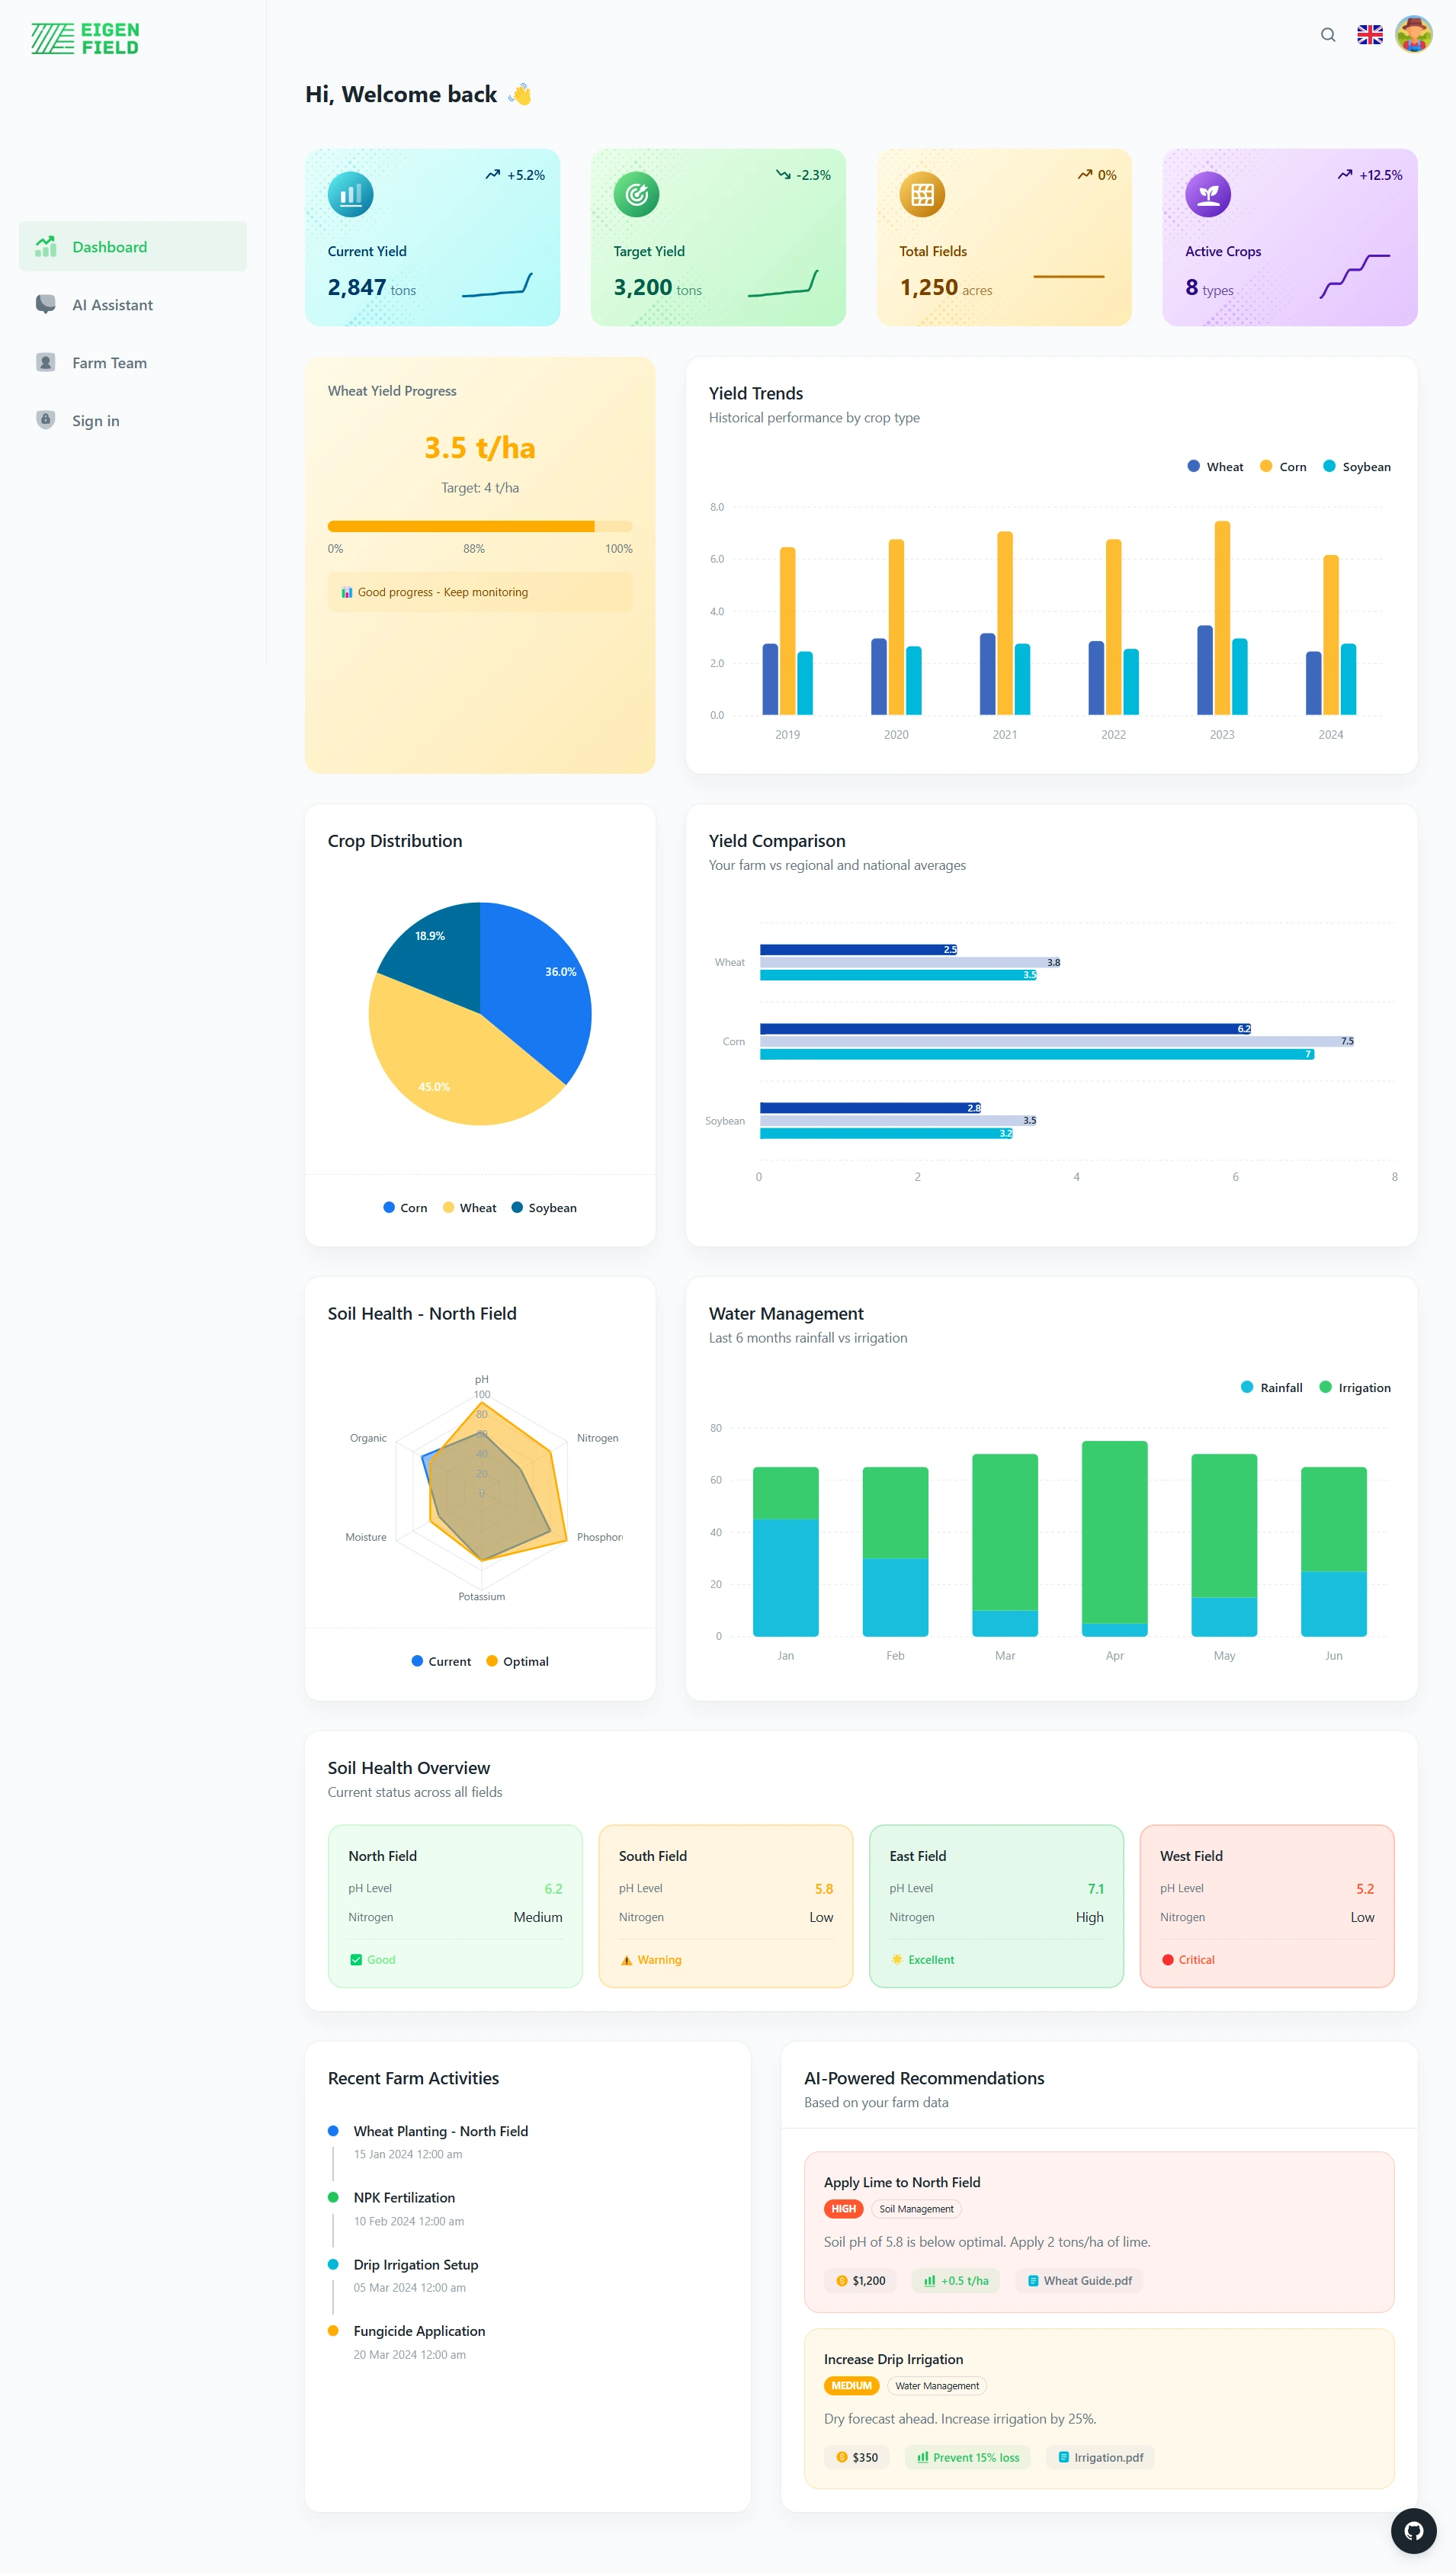1456x2573 pixels.
Task: Open the Irrigation.pdf link
Action: point(1100,2457)
